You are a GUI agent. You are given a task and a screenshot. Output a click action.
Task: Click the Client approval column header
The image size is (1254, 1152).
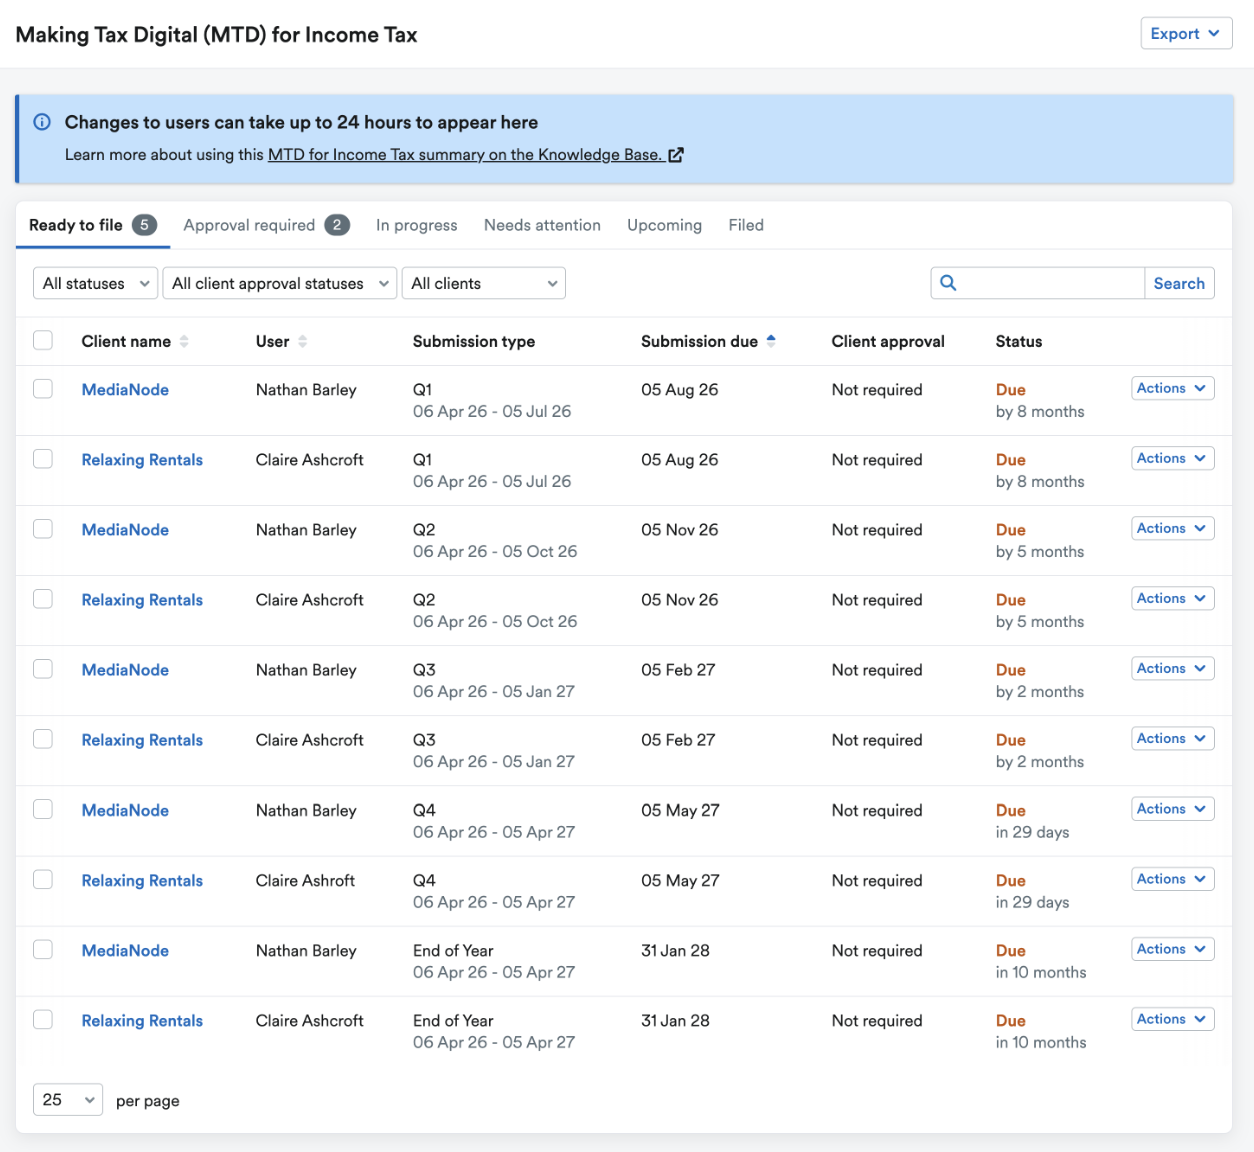(x=888, y=342)
